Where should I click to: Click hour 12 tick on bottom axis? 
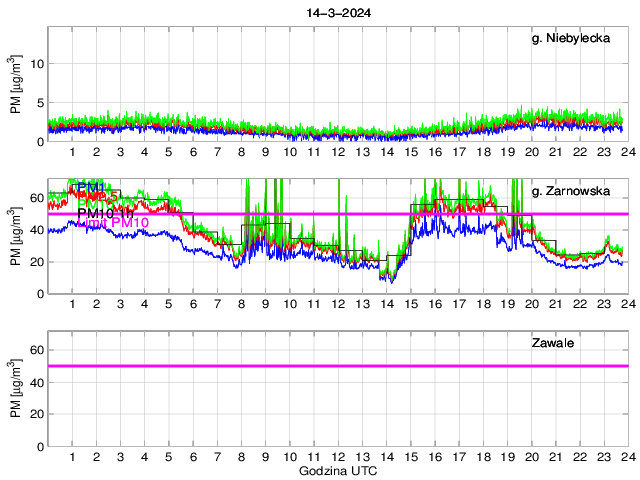(338, 456)
